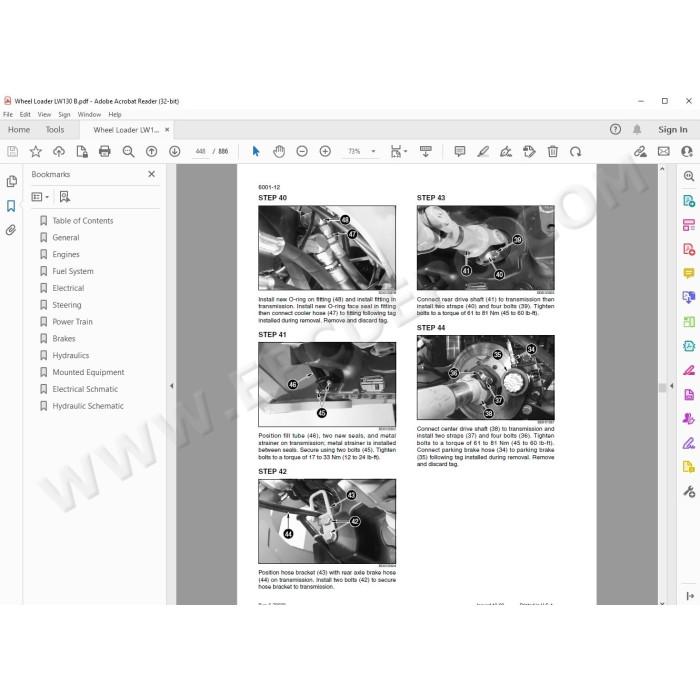Switch to the Home tab
700x700 pixels.
coord(19,130)
